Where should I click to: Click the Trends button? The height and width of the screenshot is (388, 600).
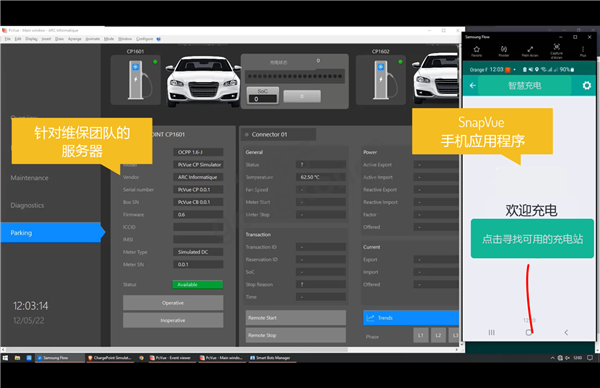tap(411, 318)
